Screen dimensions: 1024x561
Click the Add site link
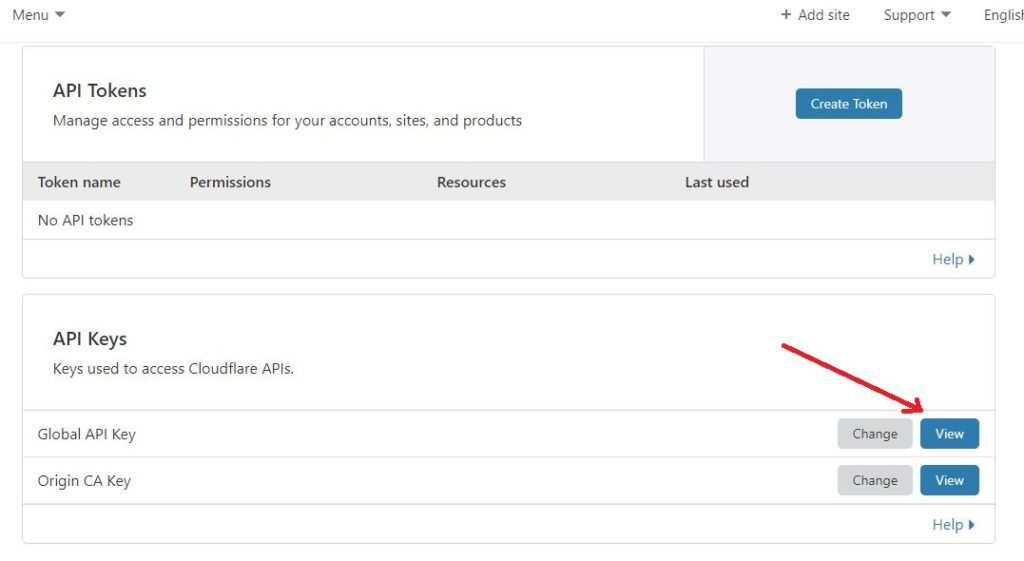pos(815,15)
